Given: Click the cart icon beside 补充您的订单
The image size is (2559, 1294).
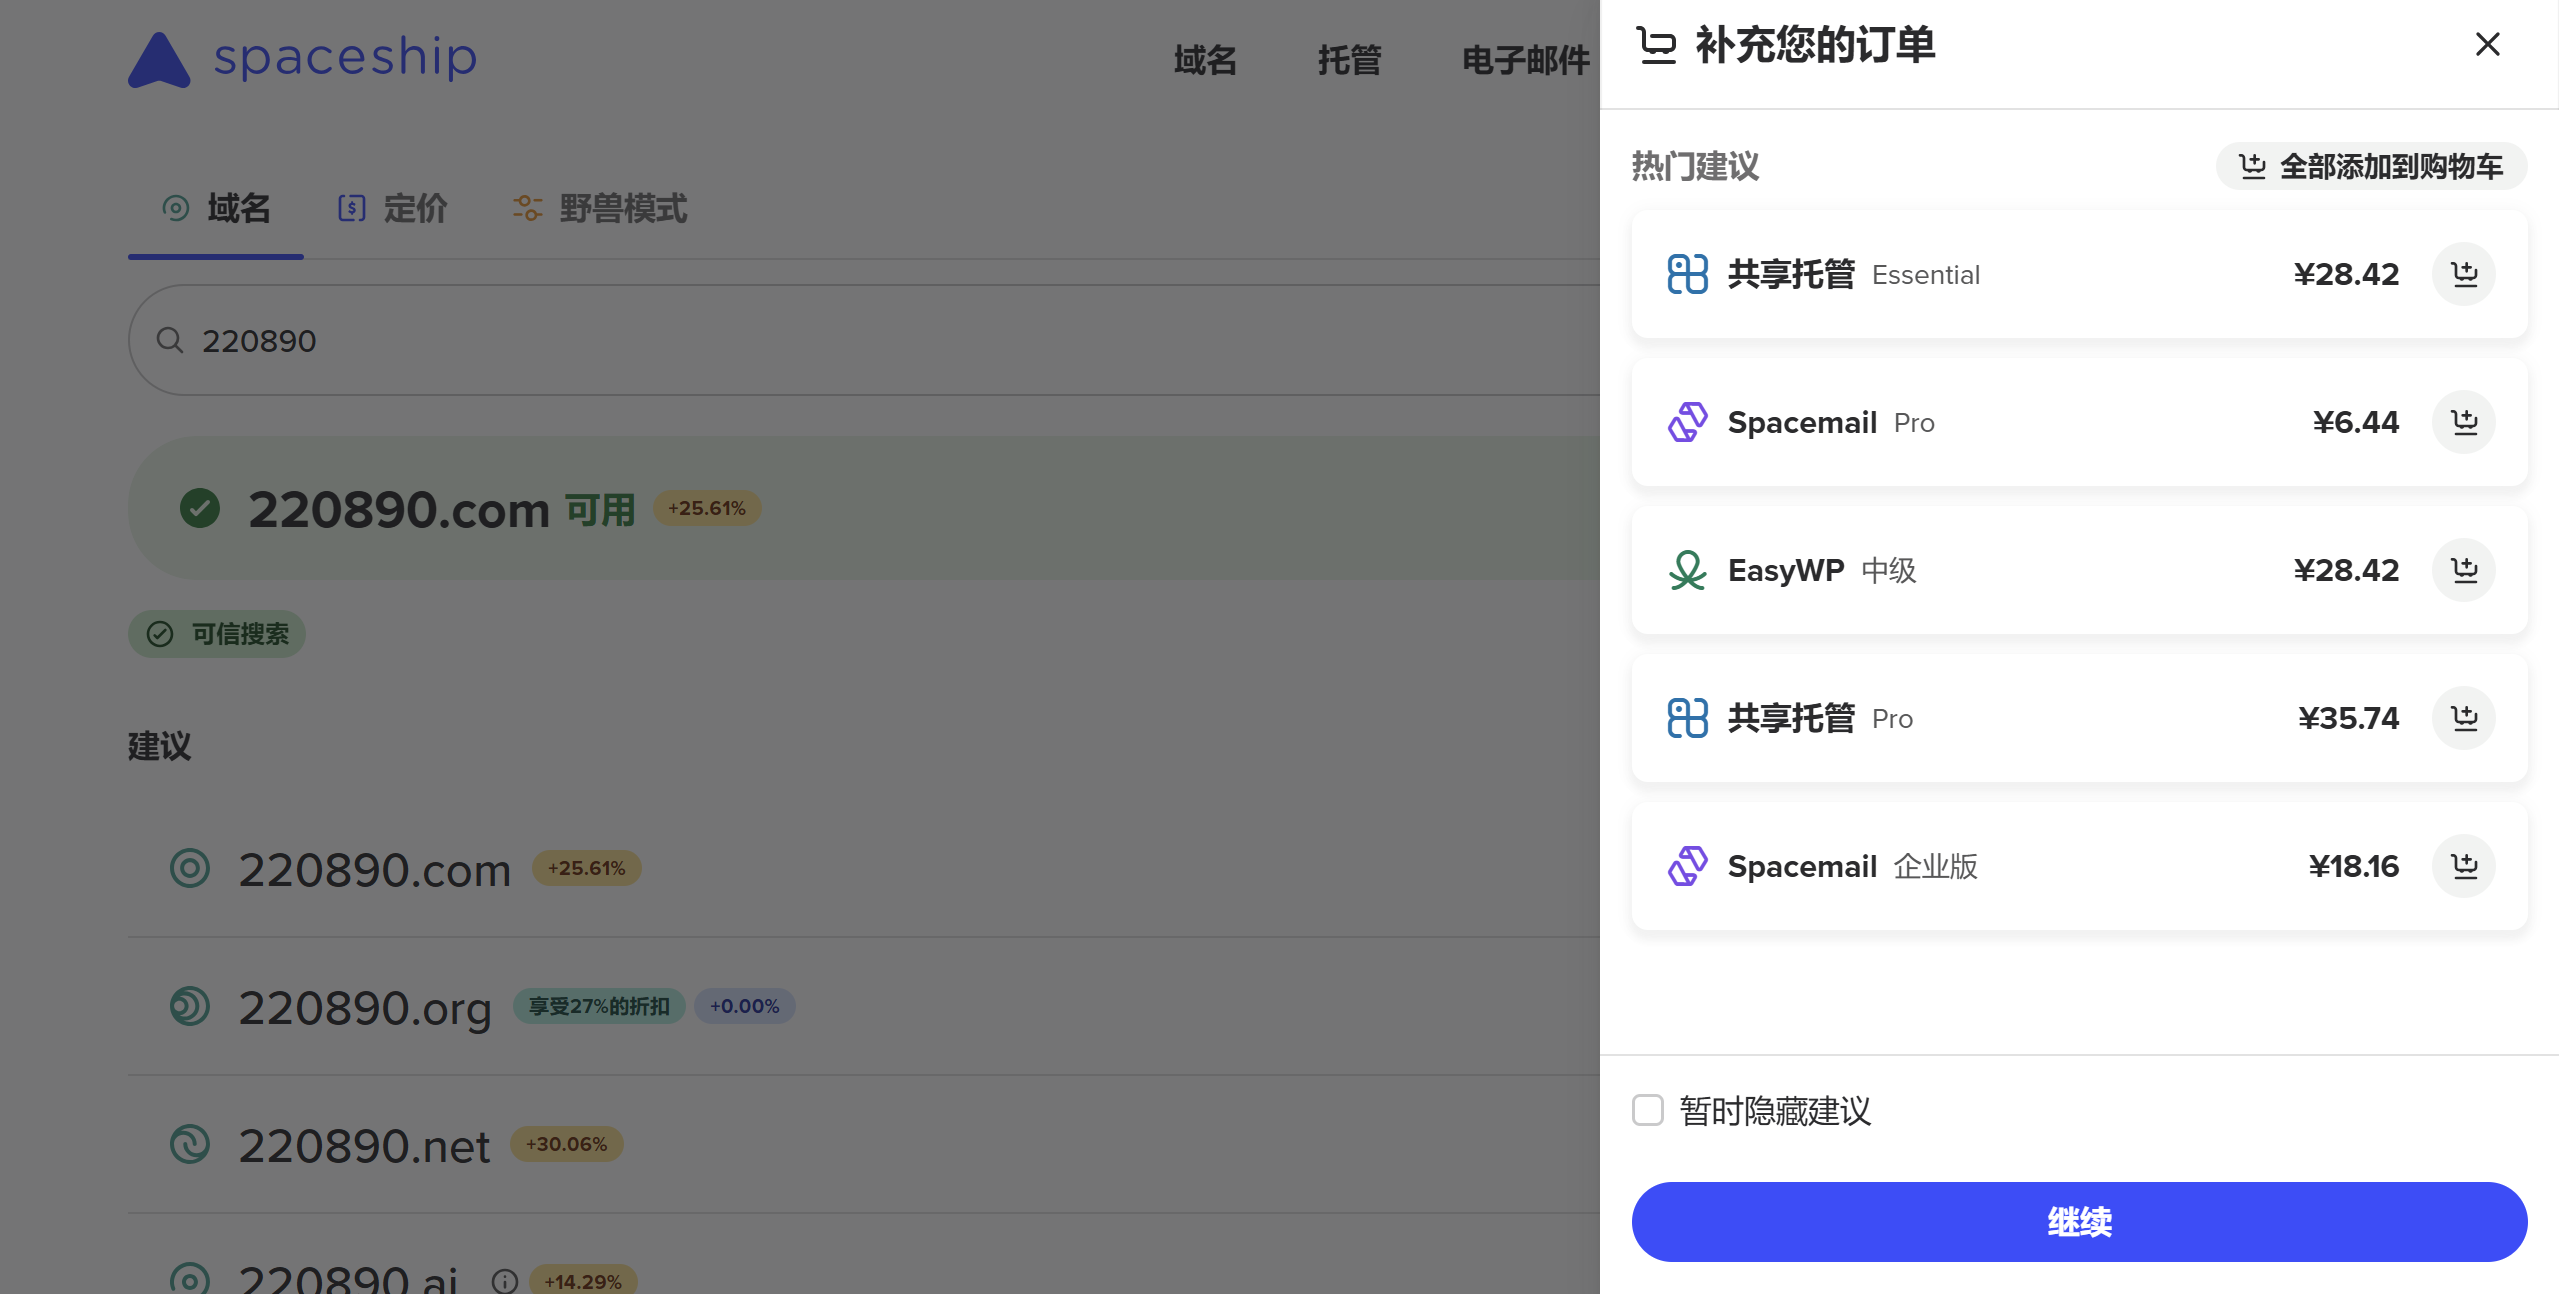Looking at the screenshot, I should click(x=1656, y=46).
